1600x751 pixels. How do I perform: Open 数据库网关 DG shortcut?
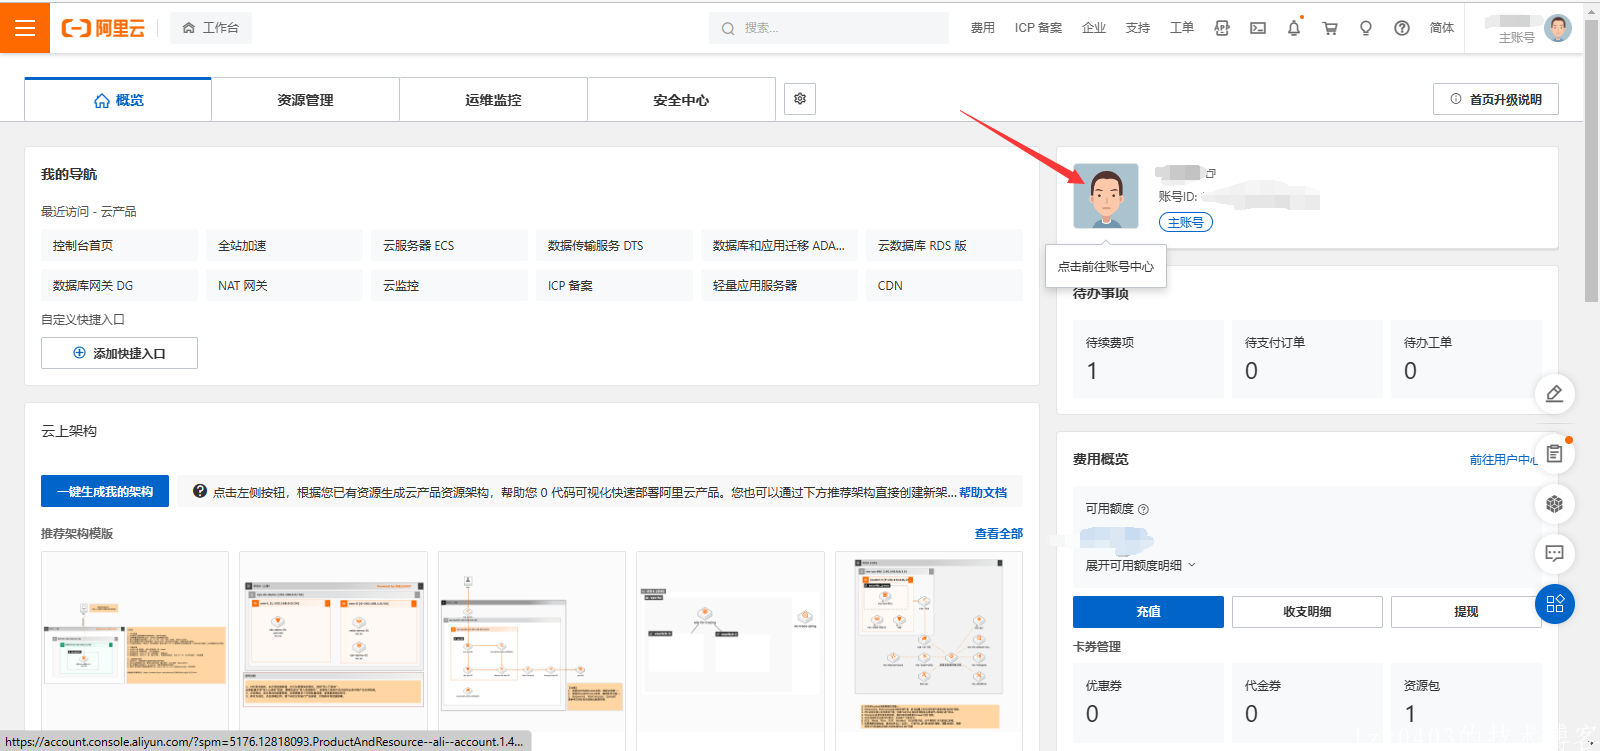pos(119,285)
